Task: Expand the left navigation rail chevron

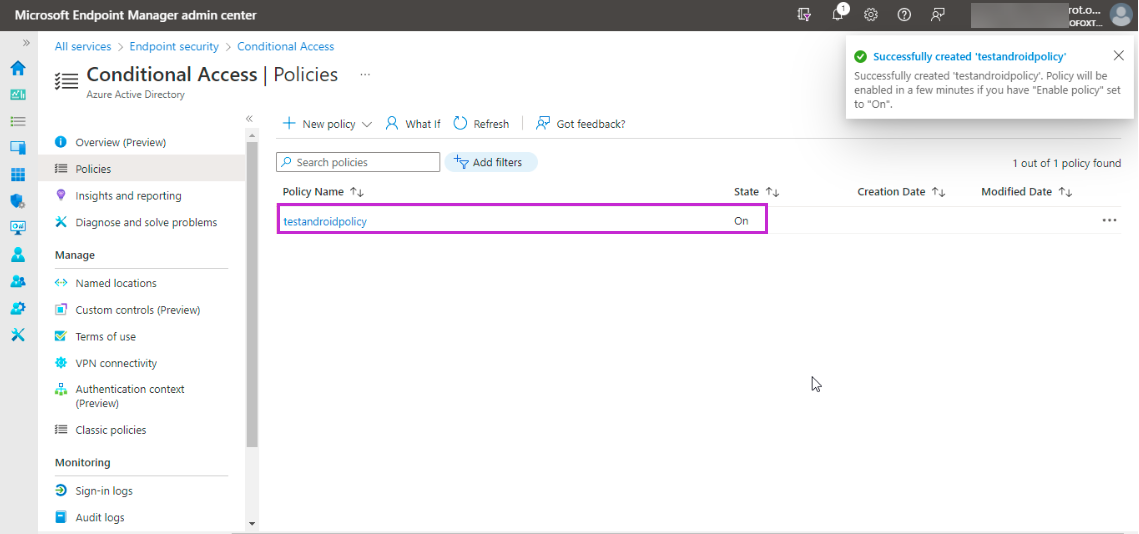Action: click(26, 43)
